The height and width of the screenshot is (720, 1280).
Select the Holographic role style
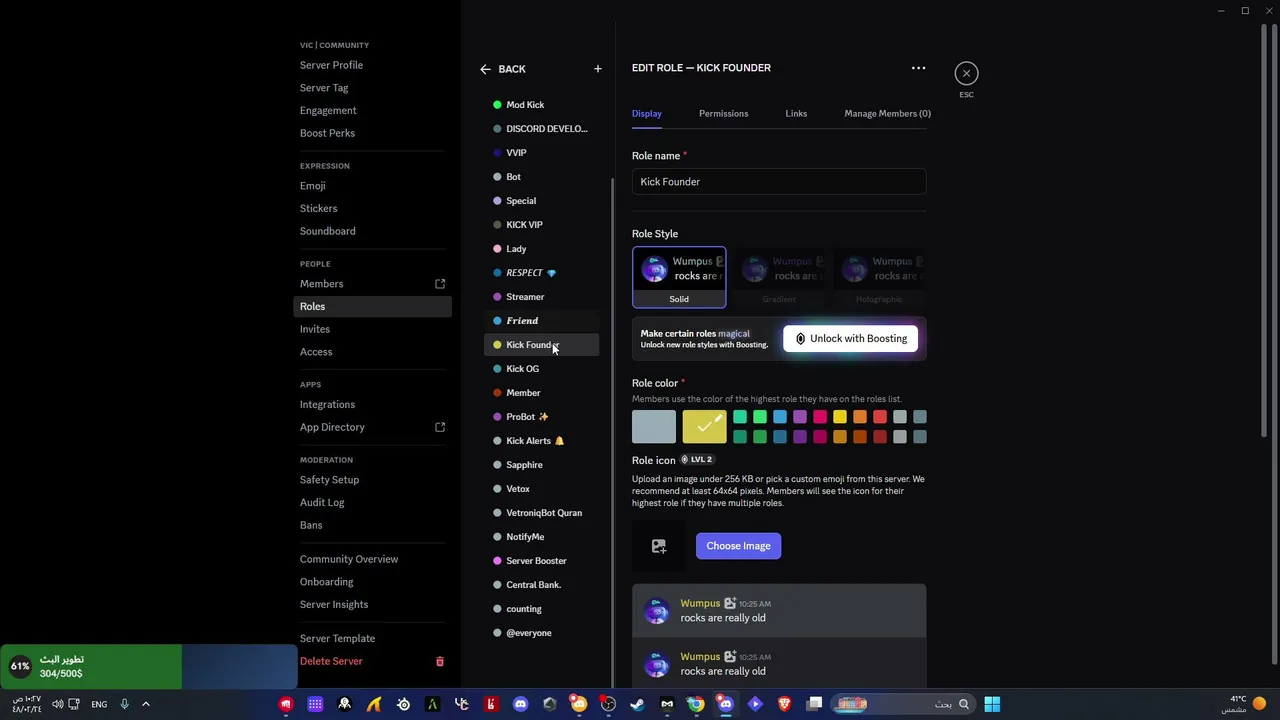point(879,277)
